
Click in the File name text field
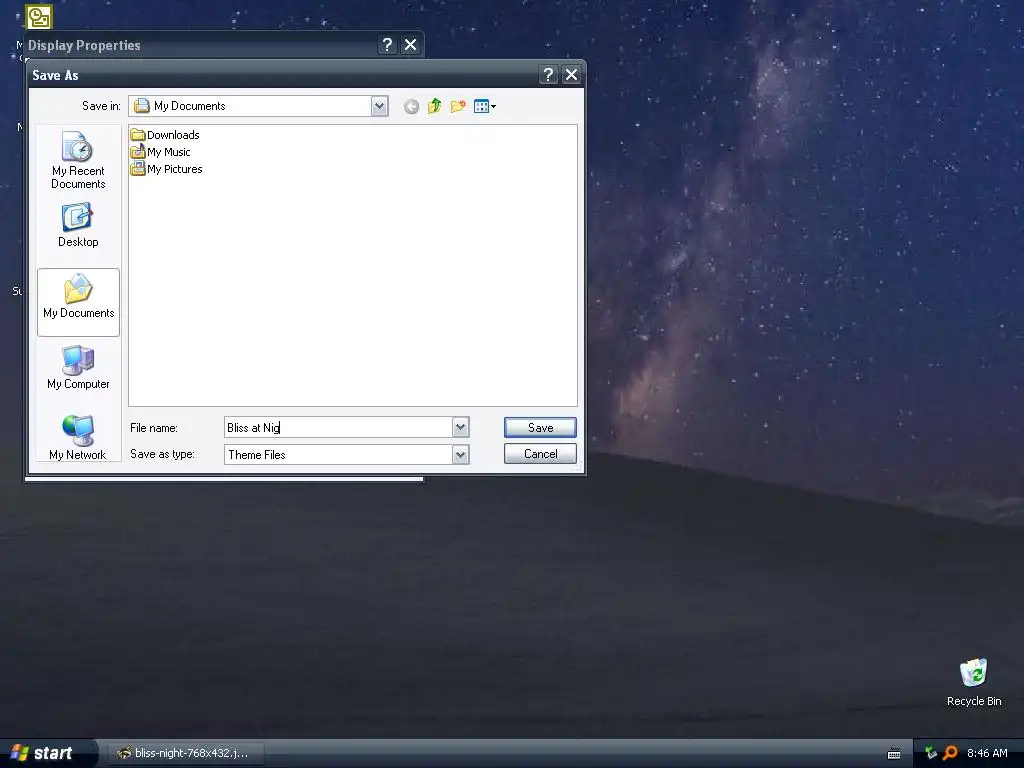338,428
